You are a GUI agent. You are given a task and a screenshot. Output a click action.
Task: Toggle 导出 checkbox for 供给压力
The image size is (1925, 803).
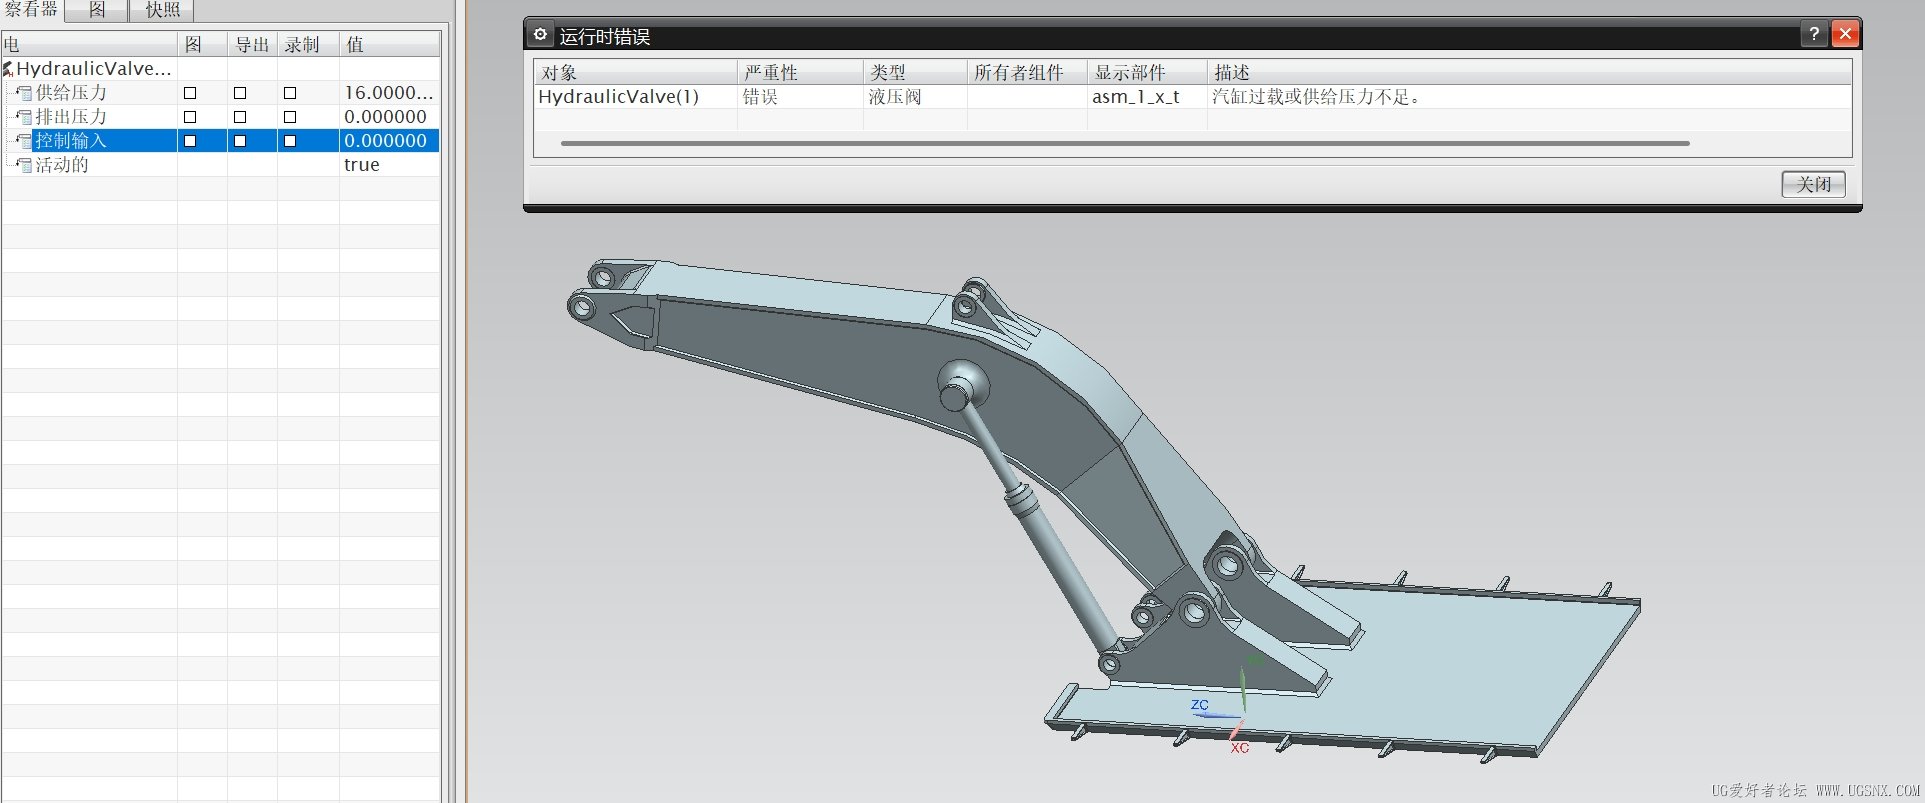240,93
